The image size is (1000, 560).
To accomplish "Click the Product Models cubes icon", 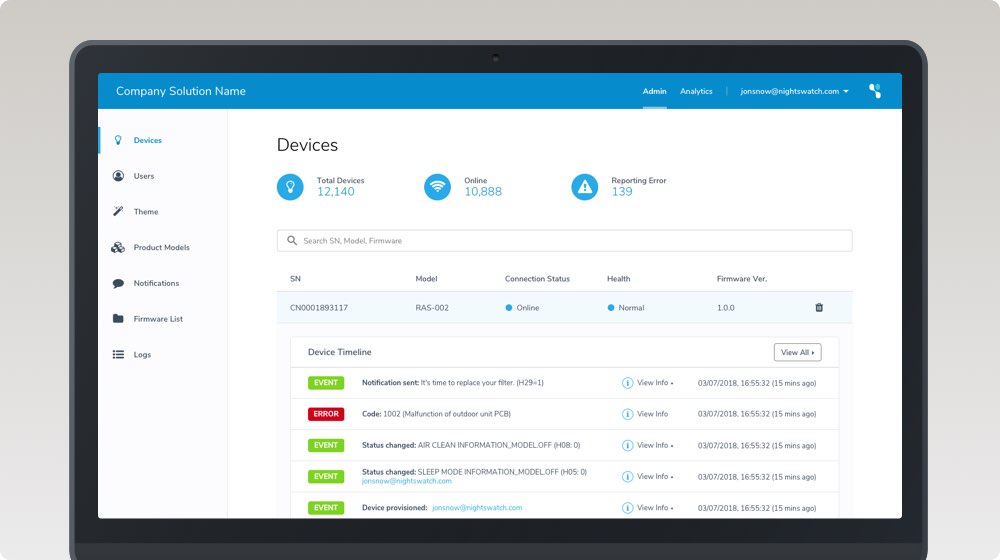I will [118, 248].
